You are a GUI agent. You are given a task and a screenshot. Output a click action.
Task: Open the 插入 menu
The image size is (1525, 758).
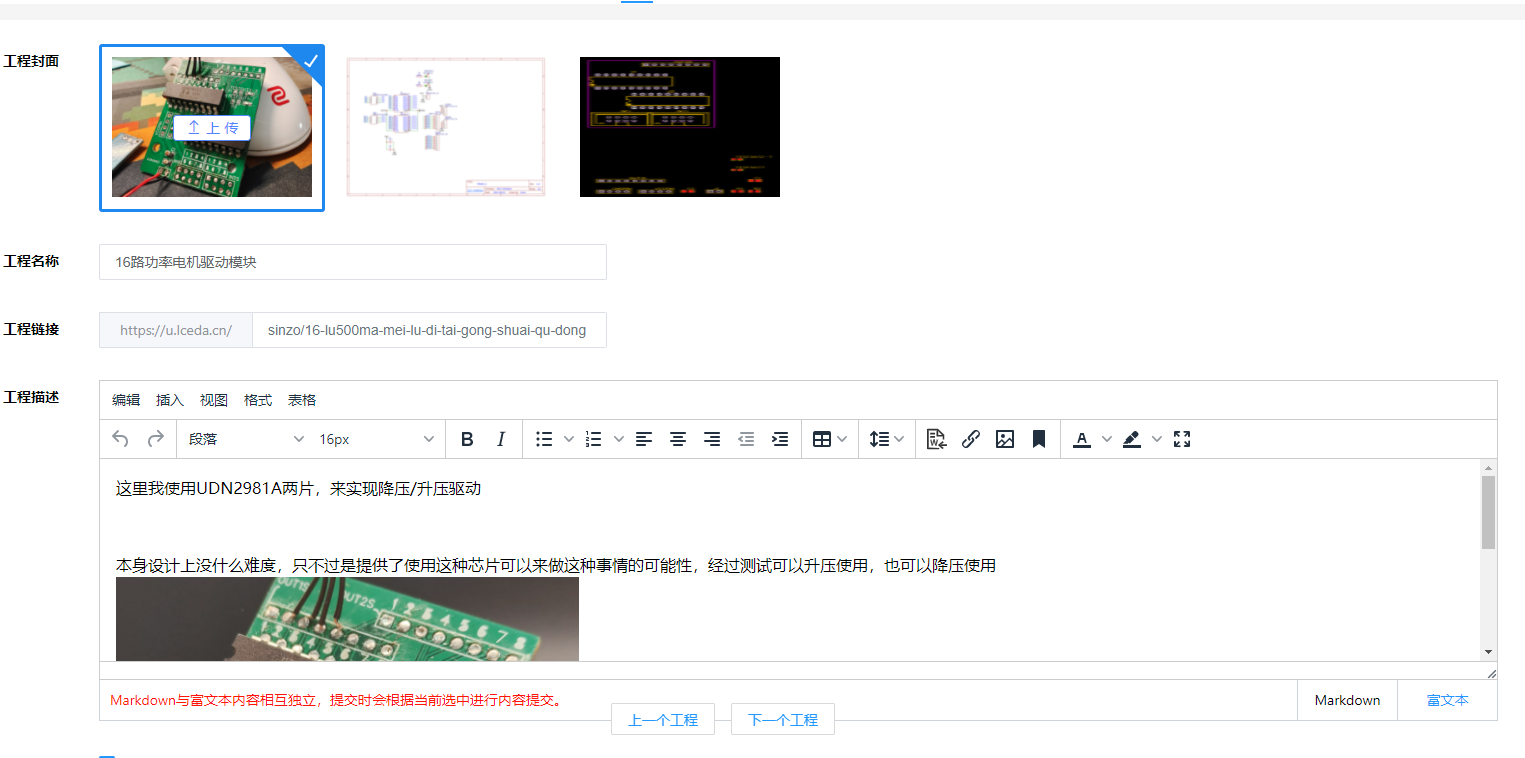click(170, 400)
